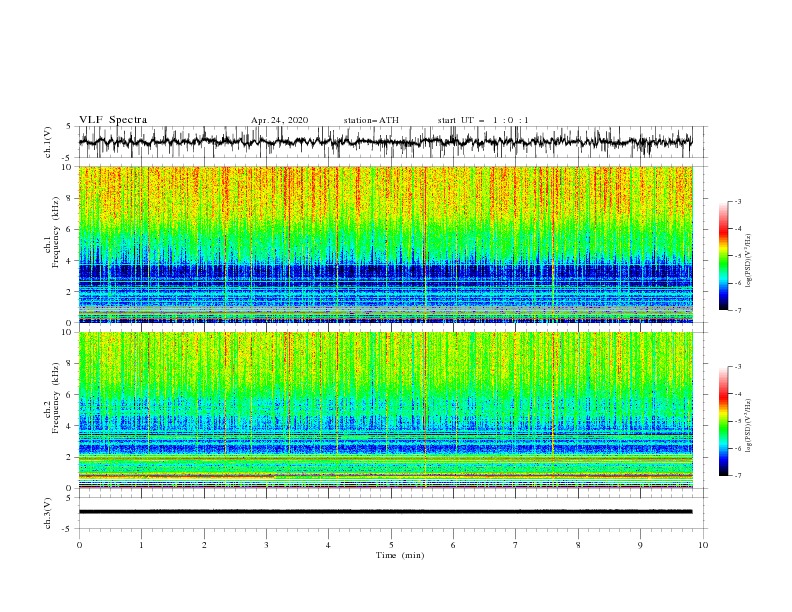Click the time axis tick label '5'
The width and height of the screenshot is (792, 612).
point(391,545)
